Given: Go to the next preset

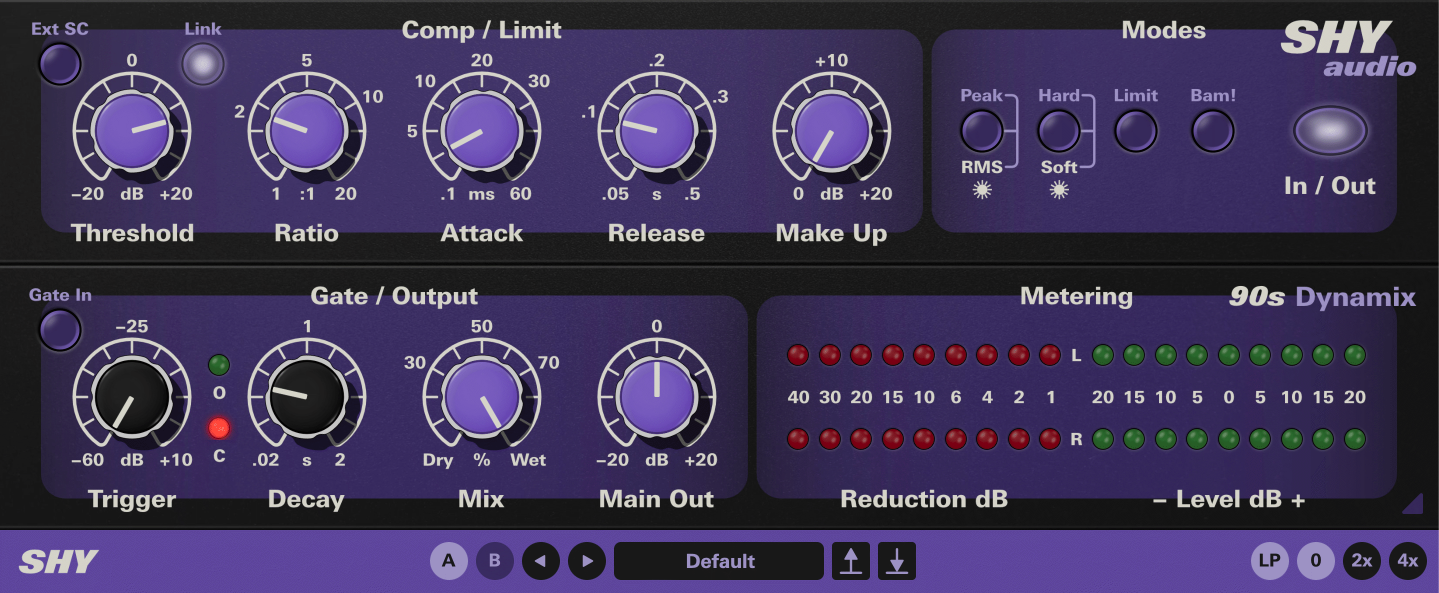Looking at the screenshot, I should [x=586, y=561].
